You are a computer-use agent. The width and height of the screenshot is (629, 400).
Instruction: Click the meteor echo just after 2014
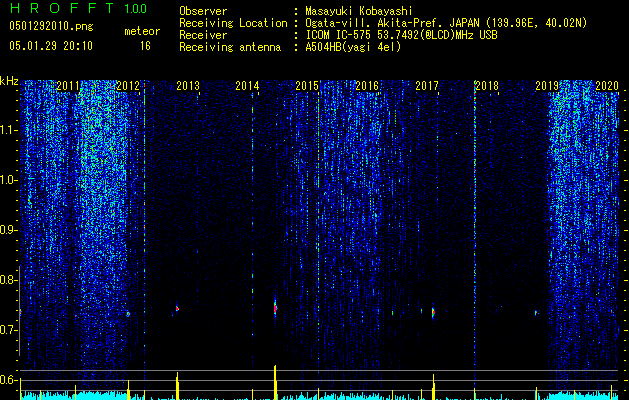tap(275, 308)
